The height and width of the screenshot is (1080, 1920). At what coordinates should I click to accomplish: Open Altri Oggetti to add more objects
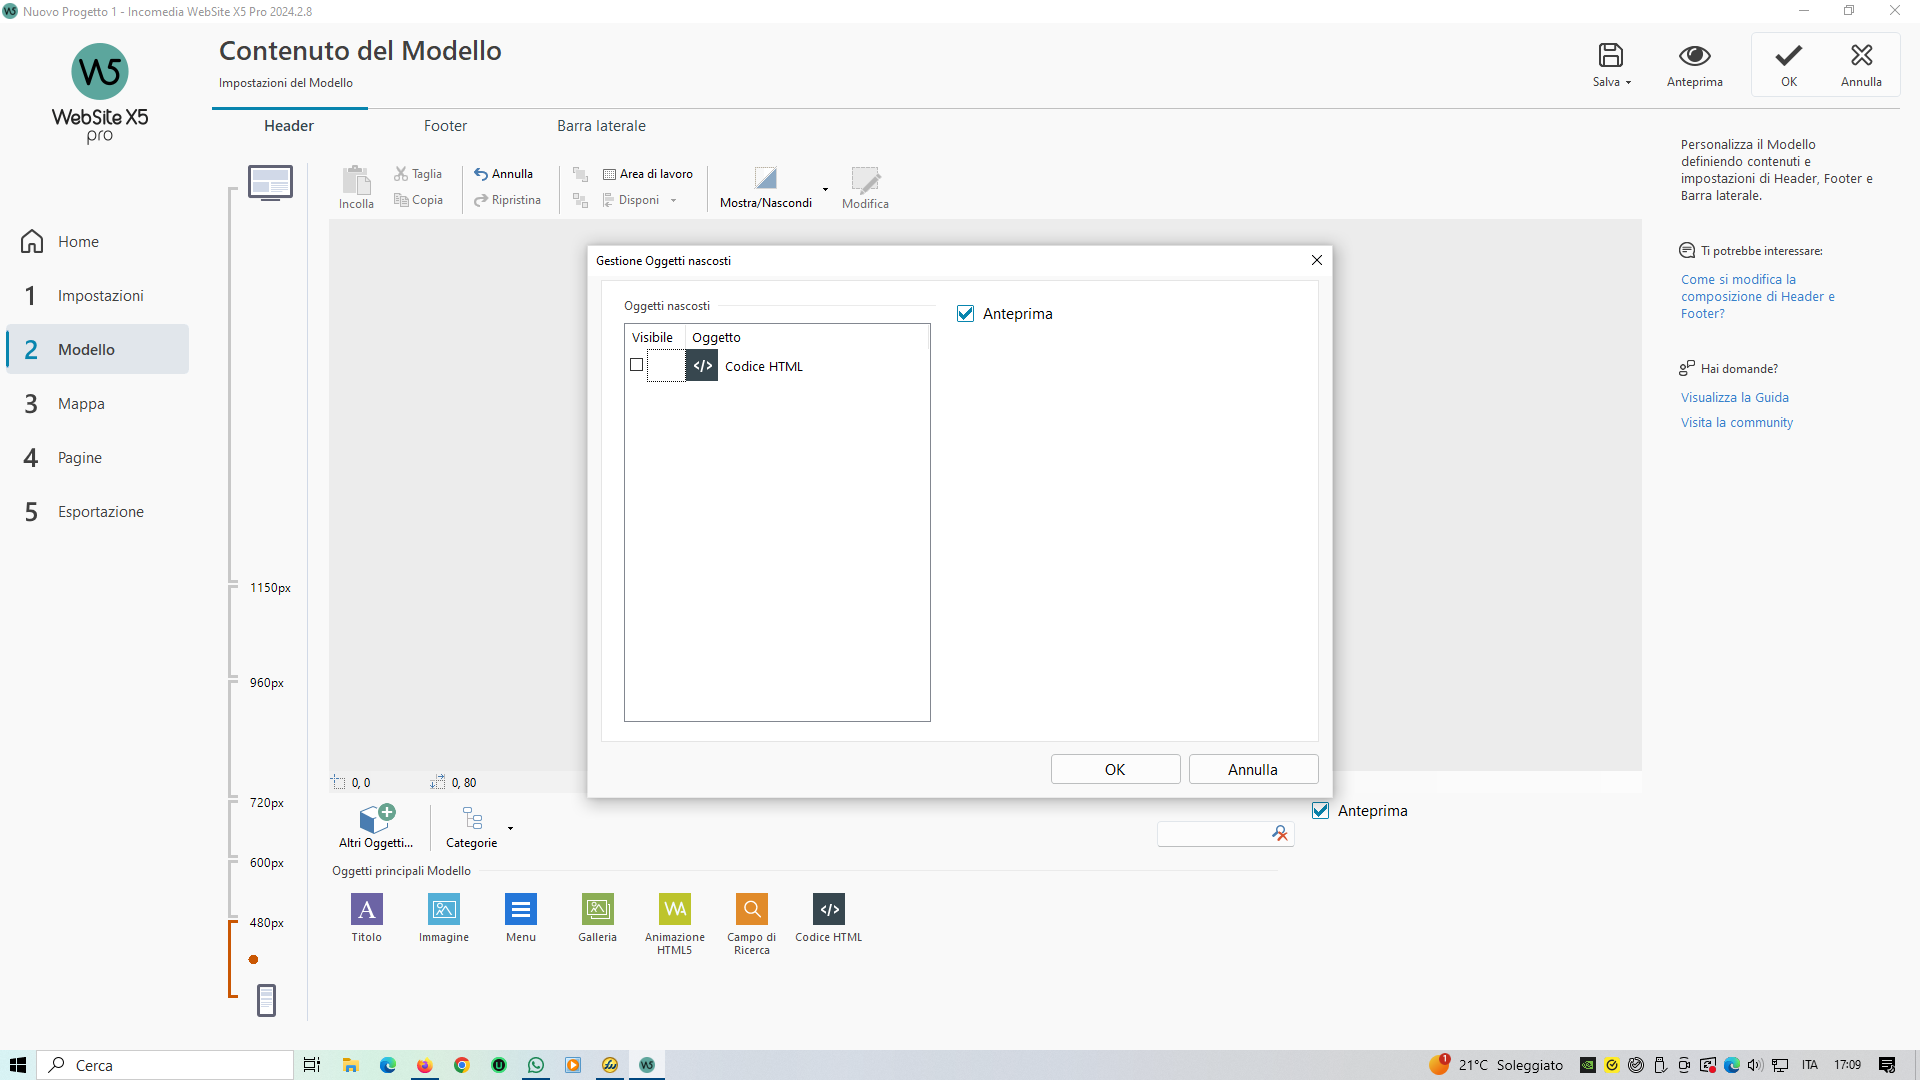[376, 824]
